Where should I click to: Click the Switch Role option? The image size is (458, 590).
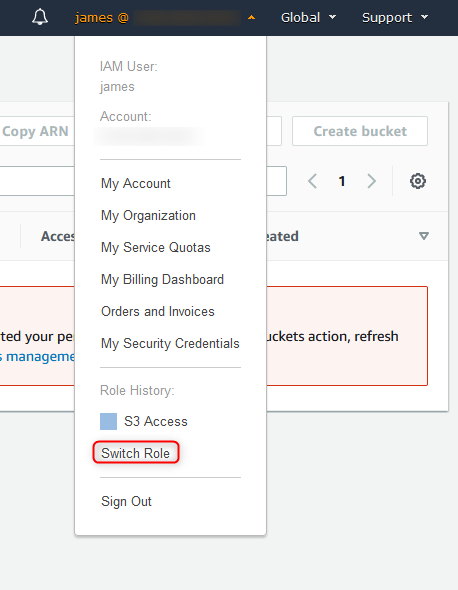(x=135, y=453)
